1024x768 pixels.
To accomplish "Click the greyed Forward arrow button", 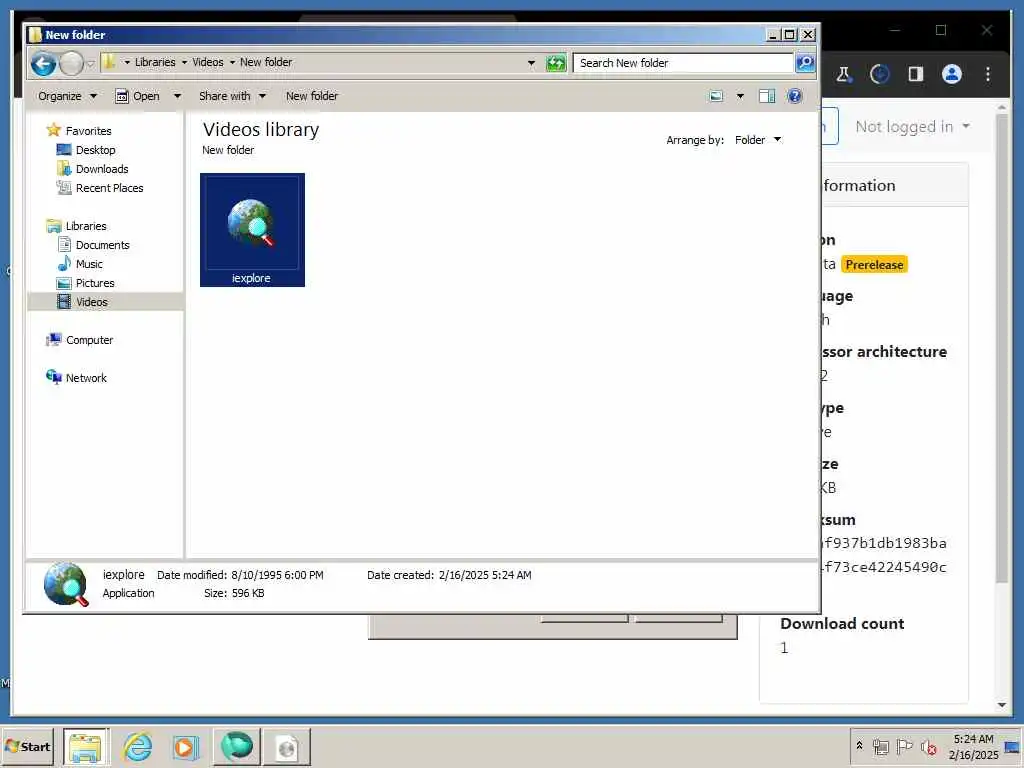I will 71,63.
